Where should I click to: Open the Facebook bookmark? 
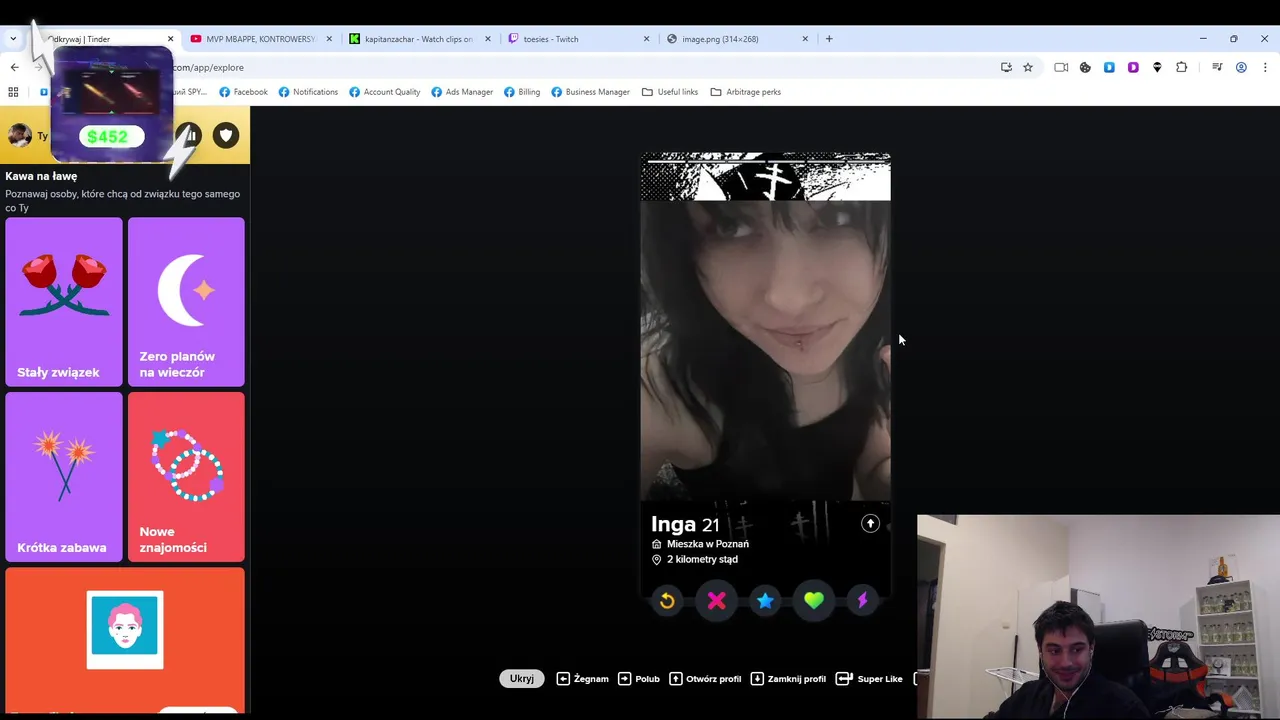[x=243, y=92]
